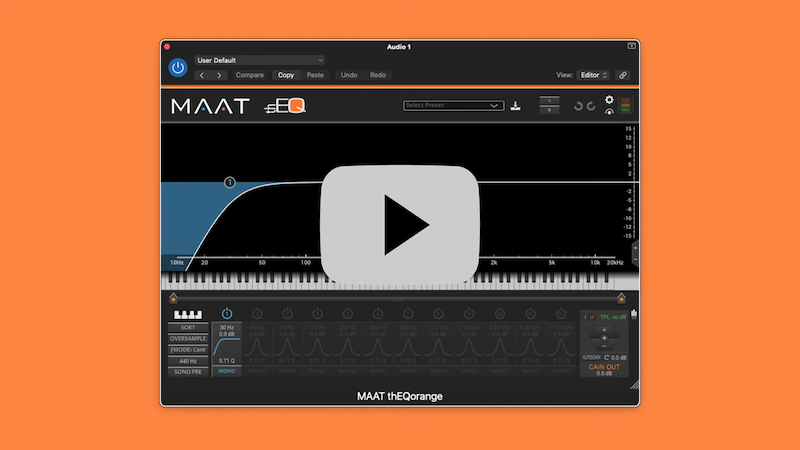This screenshot has width=800, height=450.
Task: Click the 0.71 Q value of band 1
Action: click(x=227, y=361)
